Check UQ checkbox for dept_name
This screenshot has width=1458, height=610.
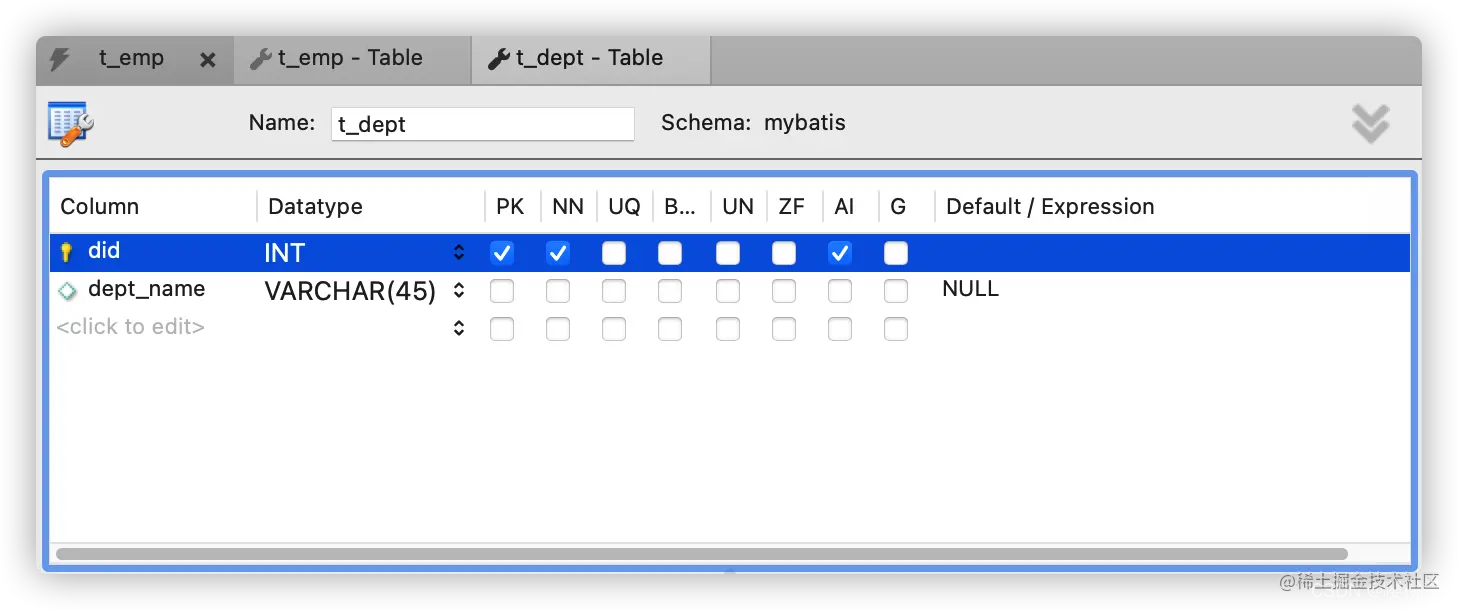pyautogui.click(x=614, y=291)
